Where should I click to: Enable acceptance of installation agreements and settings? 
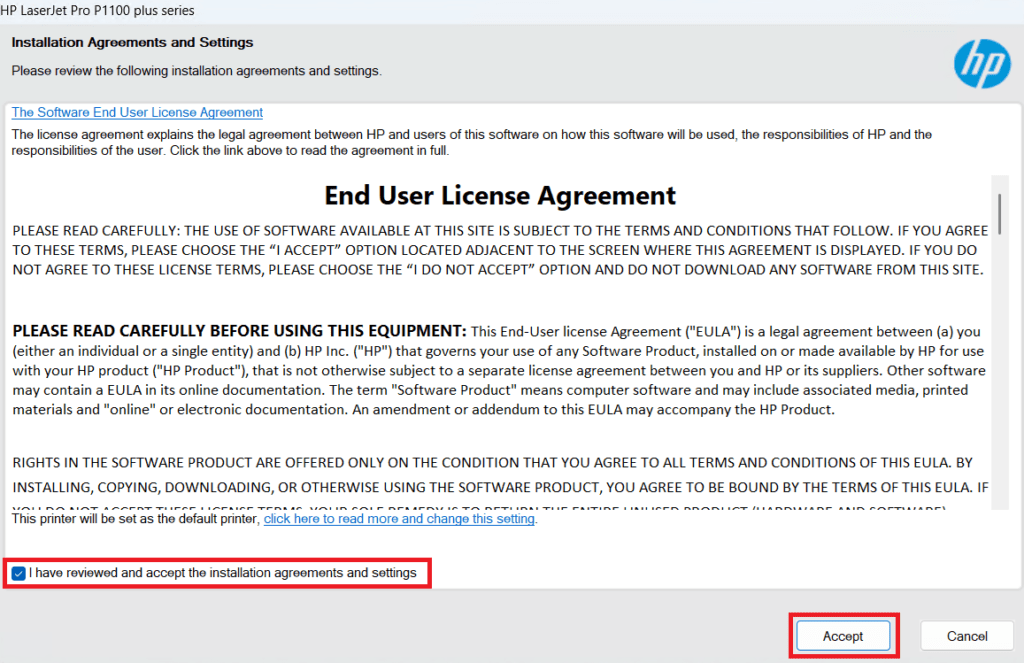pos(18,573)
